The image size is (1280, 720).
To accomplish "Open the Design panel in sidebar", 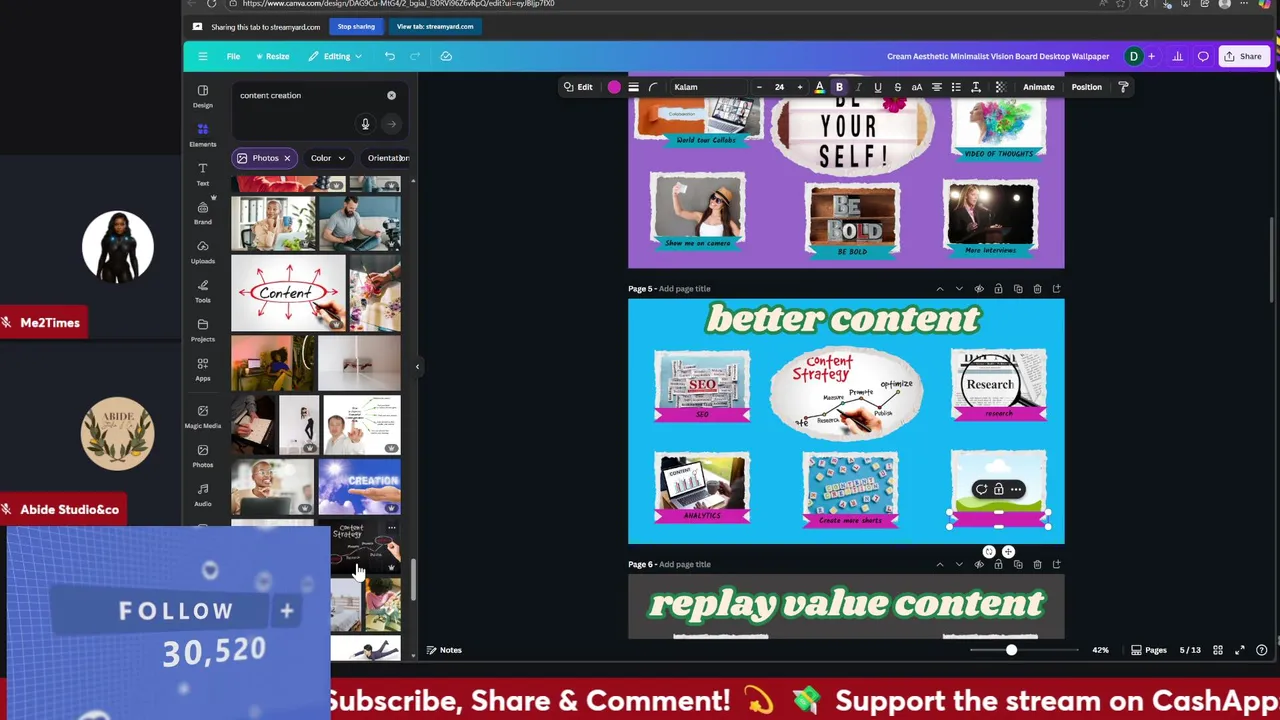I will click(203, 96).
